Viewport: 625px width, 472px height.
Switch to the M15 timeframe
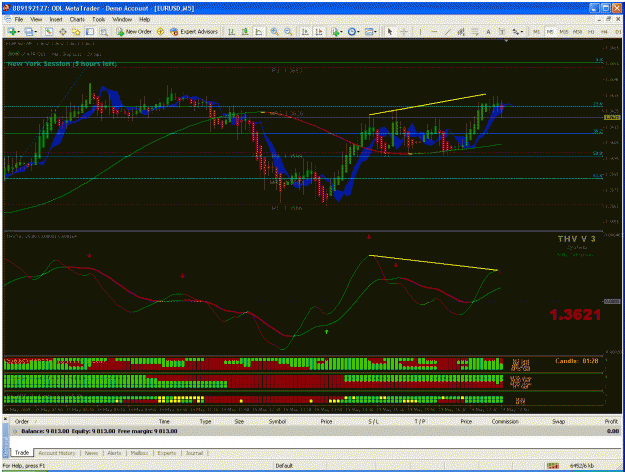[564, 31]
